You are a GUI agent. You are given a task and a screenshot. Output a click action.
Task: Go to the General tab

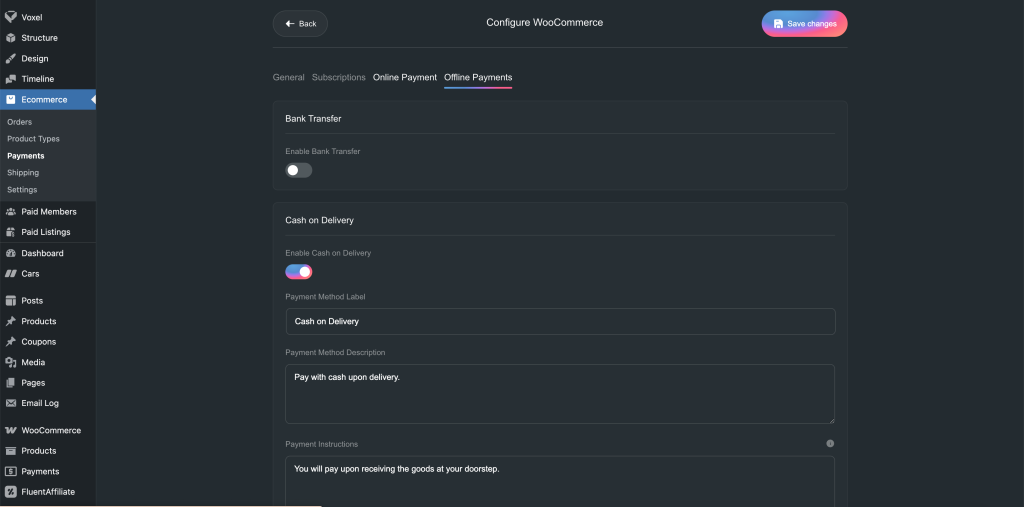pyautogui.click(x=288, y=77)
